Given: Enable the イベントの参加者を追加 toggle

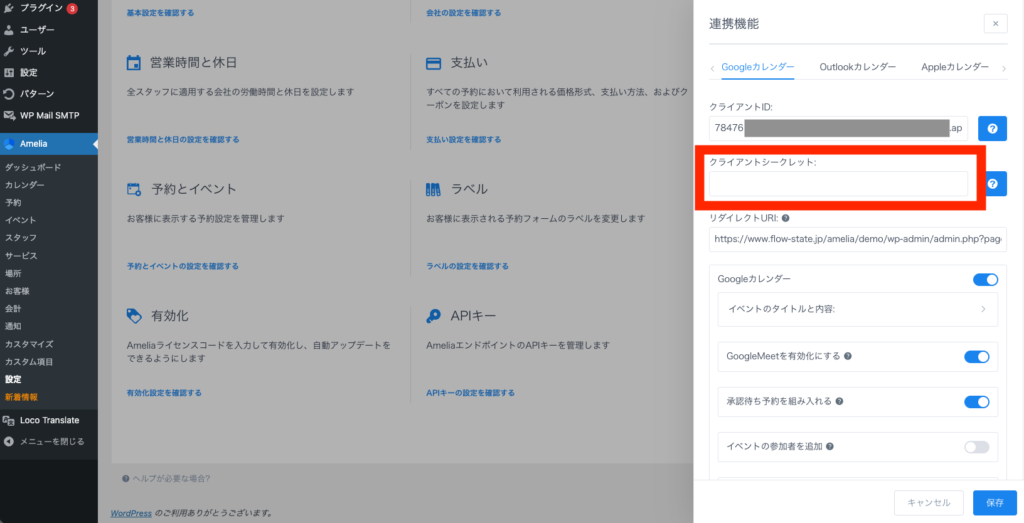Looking at the screenshot, I should [976, 447].
